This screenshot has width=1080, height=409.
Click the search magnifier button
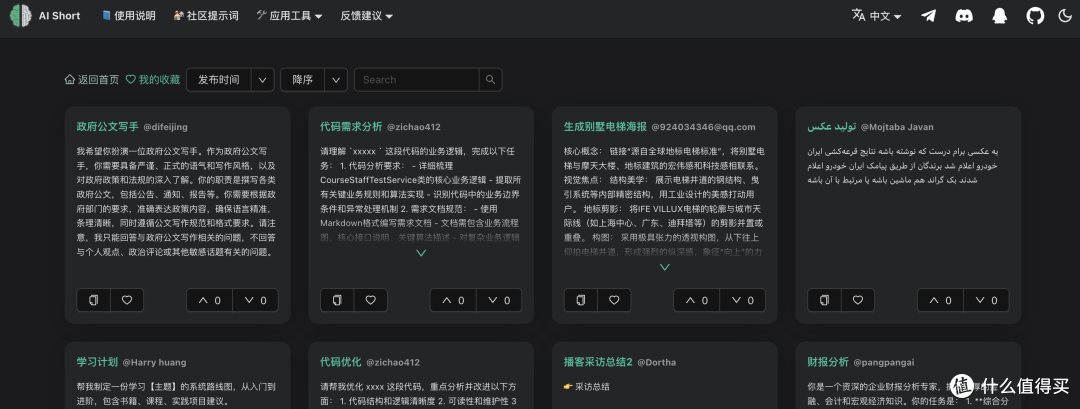pos(490,80)
